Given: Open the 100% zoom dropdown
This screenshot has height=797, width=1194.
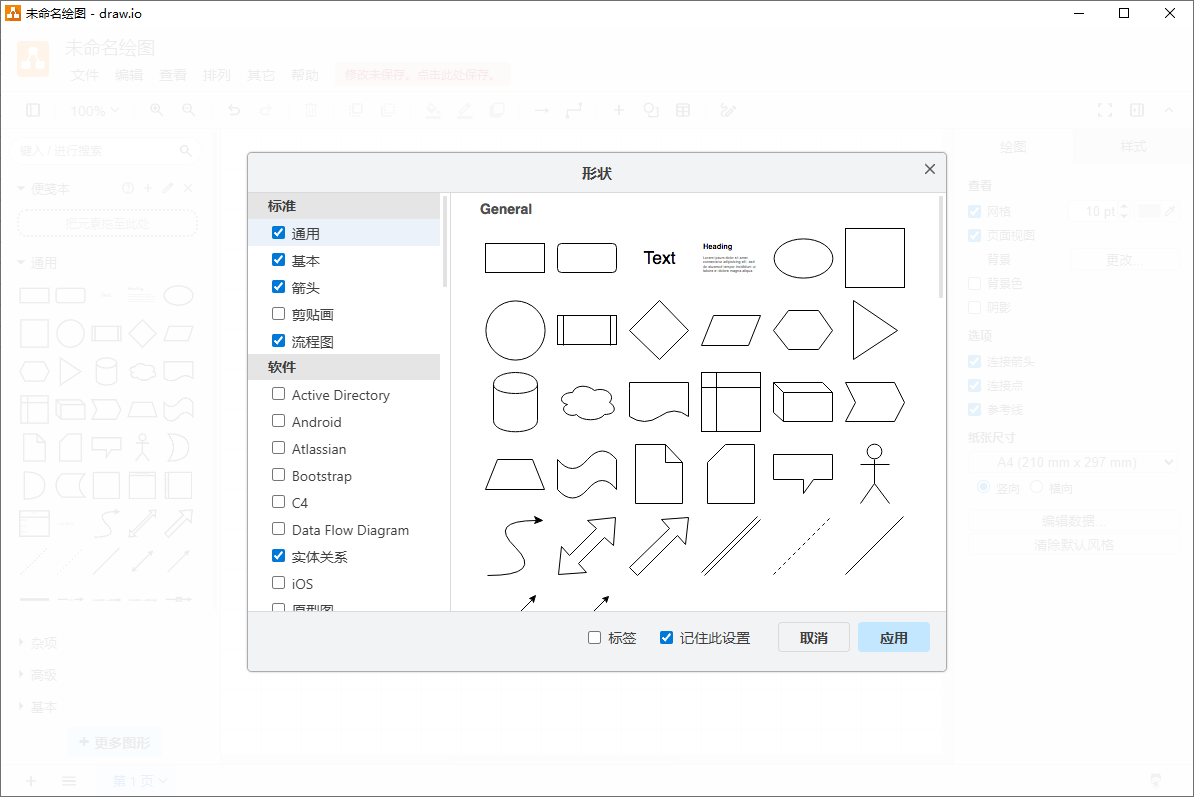Looking at the screenshot, I should [x=93, y=110].
